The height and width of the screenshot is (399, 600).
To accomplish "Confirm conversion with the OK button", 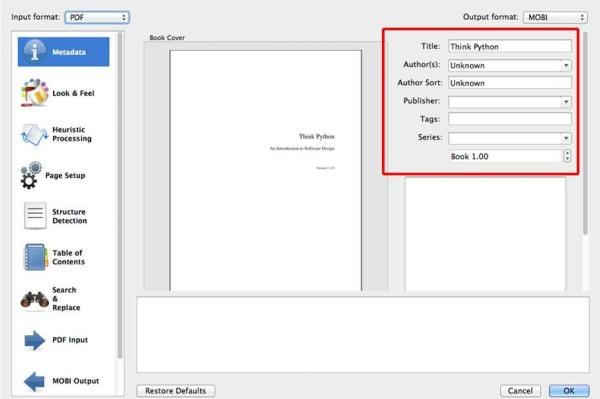I will (x=569, y=391).
